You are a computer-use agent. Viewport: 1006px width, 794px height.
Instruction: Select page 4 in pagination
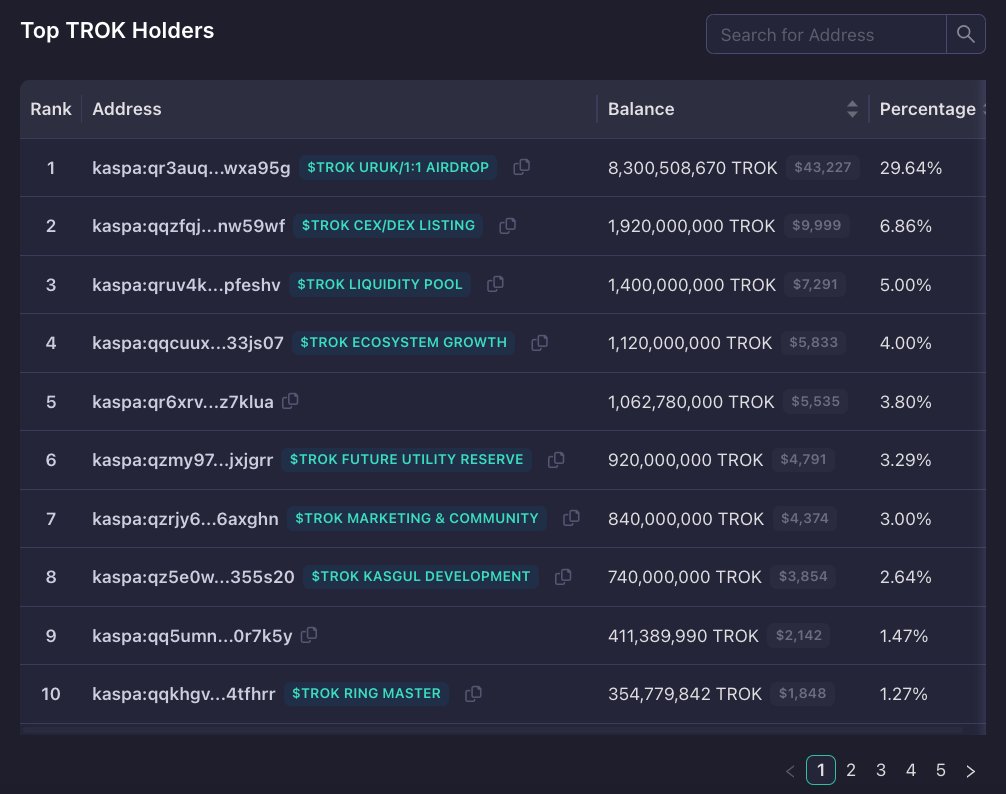click(910, 770)
